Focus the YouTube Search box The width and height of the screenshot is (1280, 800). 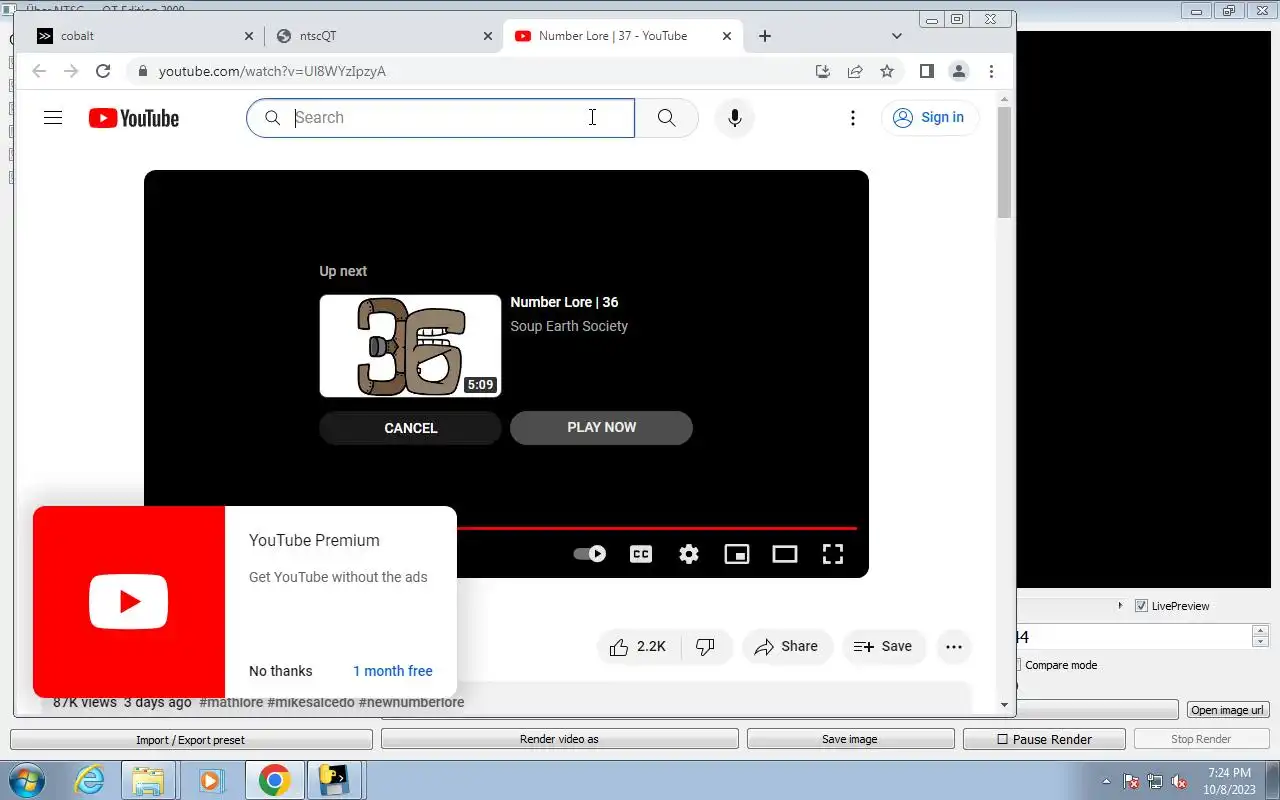441,118
